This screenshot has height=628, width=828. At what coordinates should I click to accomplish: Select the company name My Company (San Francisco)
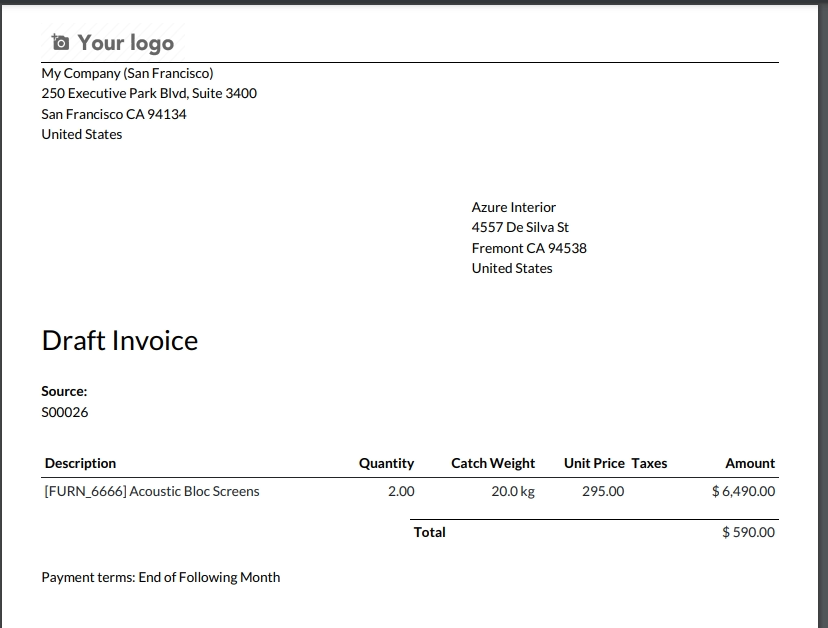[x=127, y=73]
